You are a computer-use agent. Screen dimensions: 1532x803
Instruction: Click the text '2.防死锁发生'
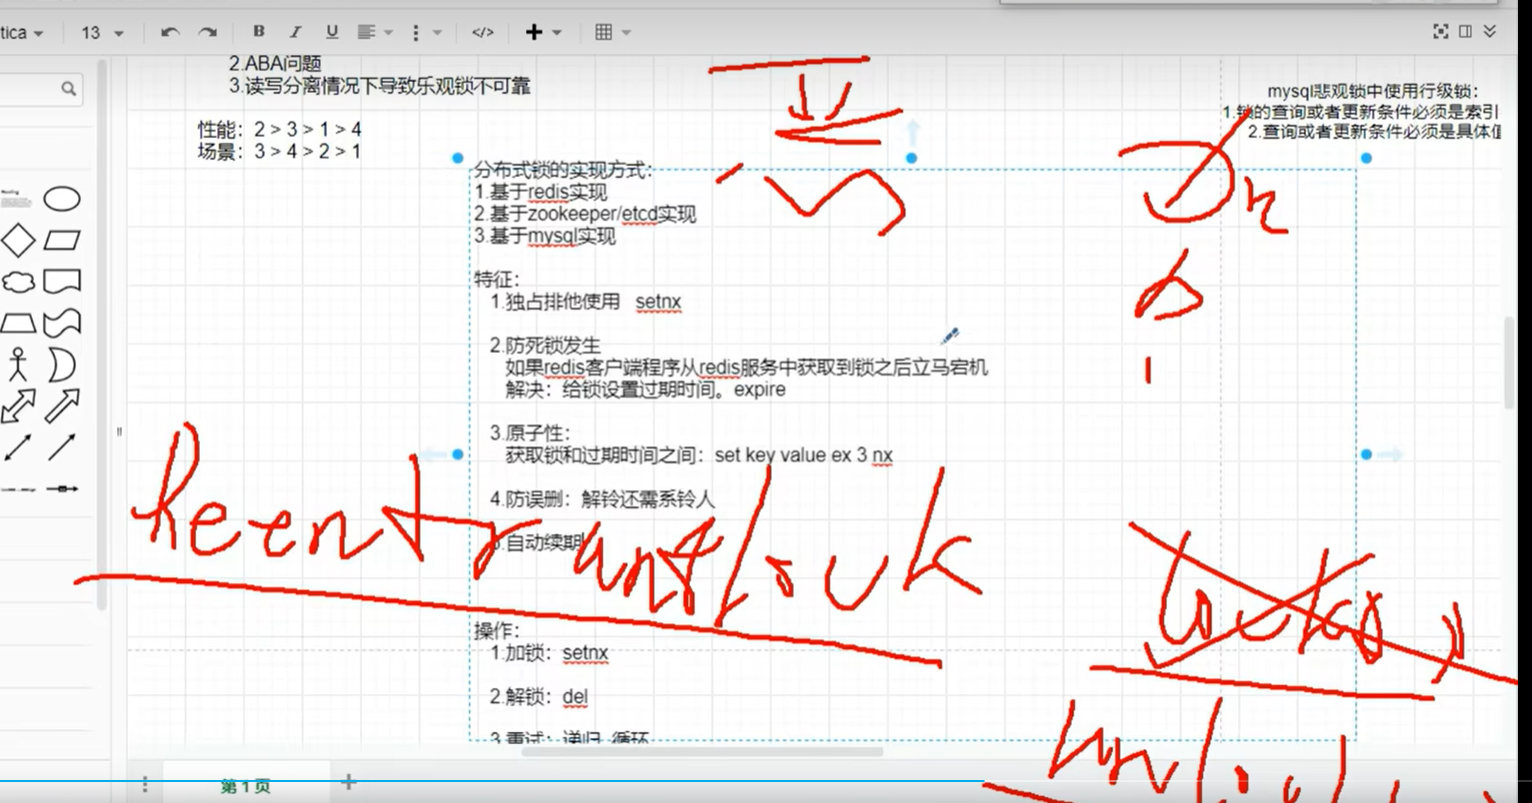pos(545,345)
